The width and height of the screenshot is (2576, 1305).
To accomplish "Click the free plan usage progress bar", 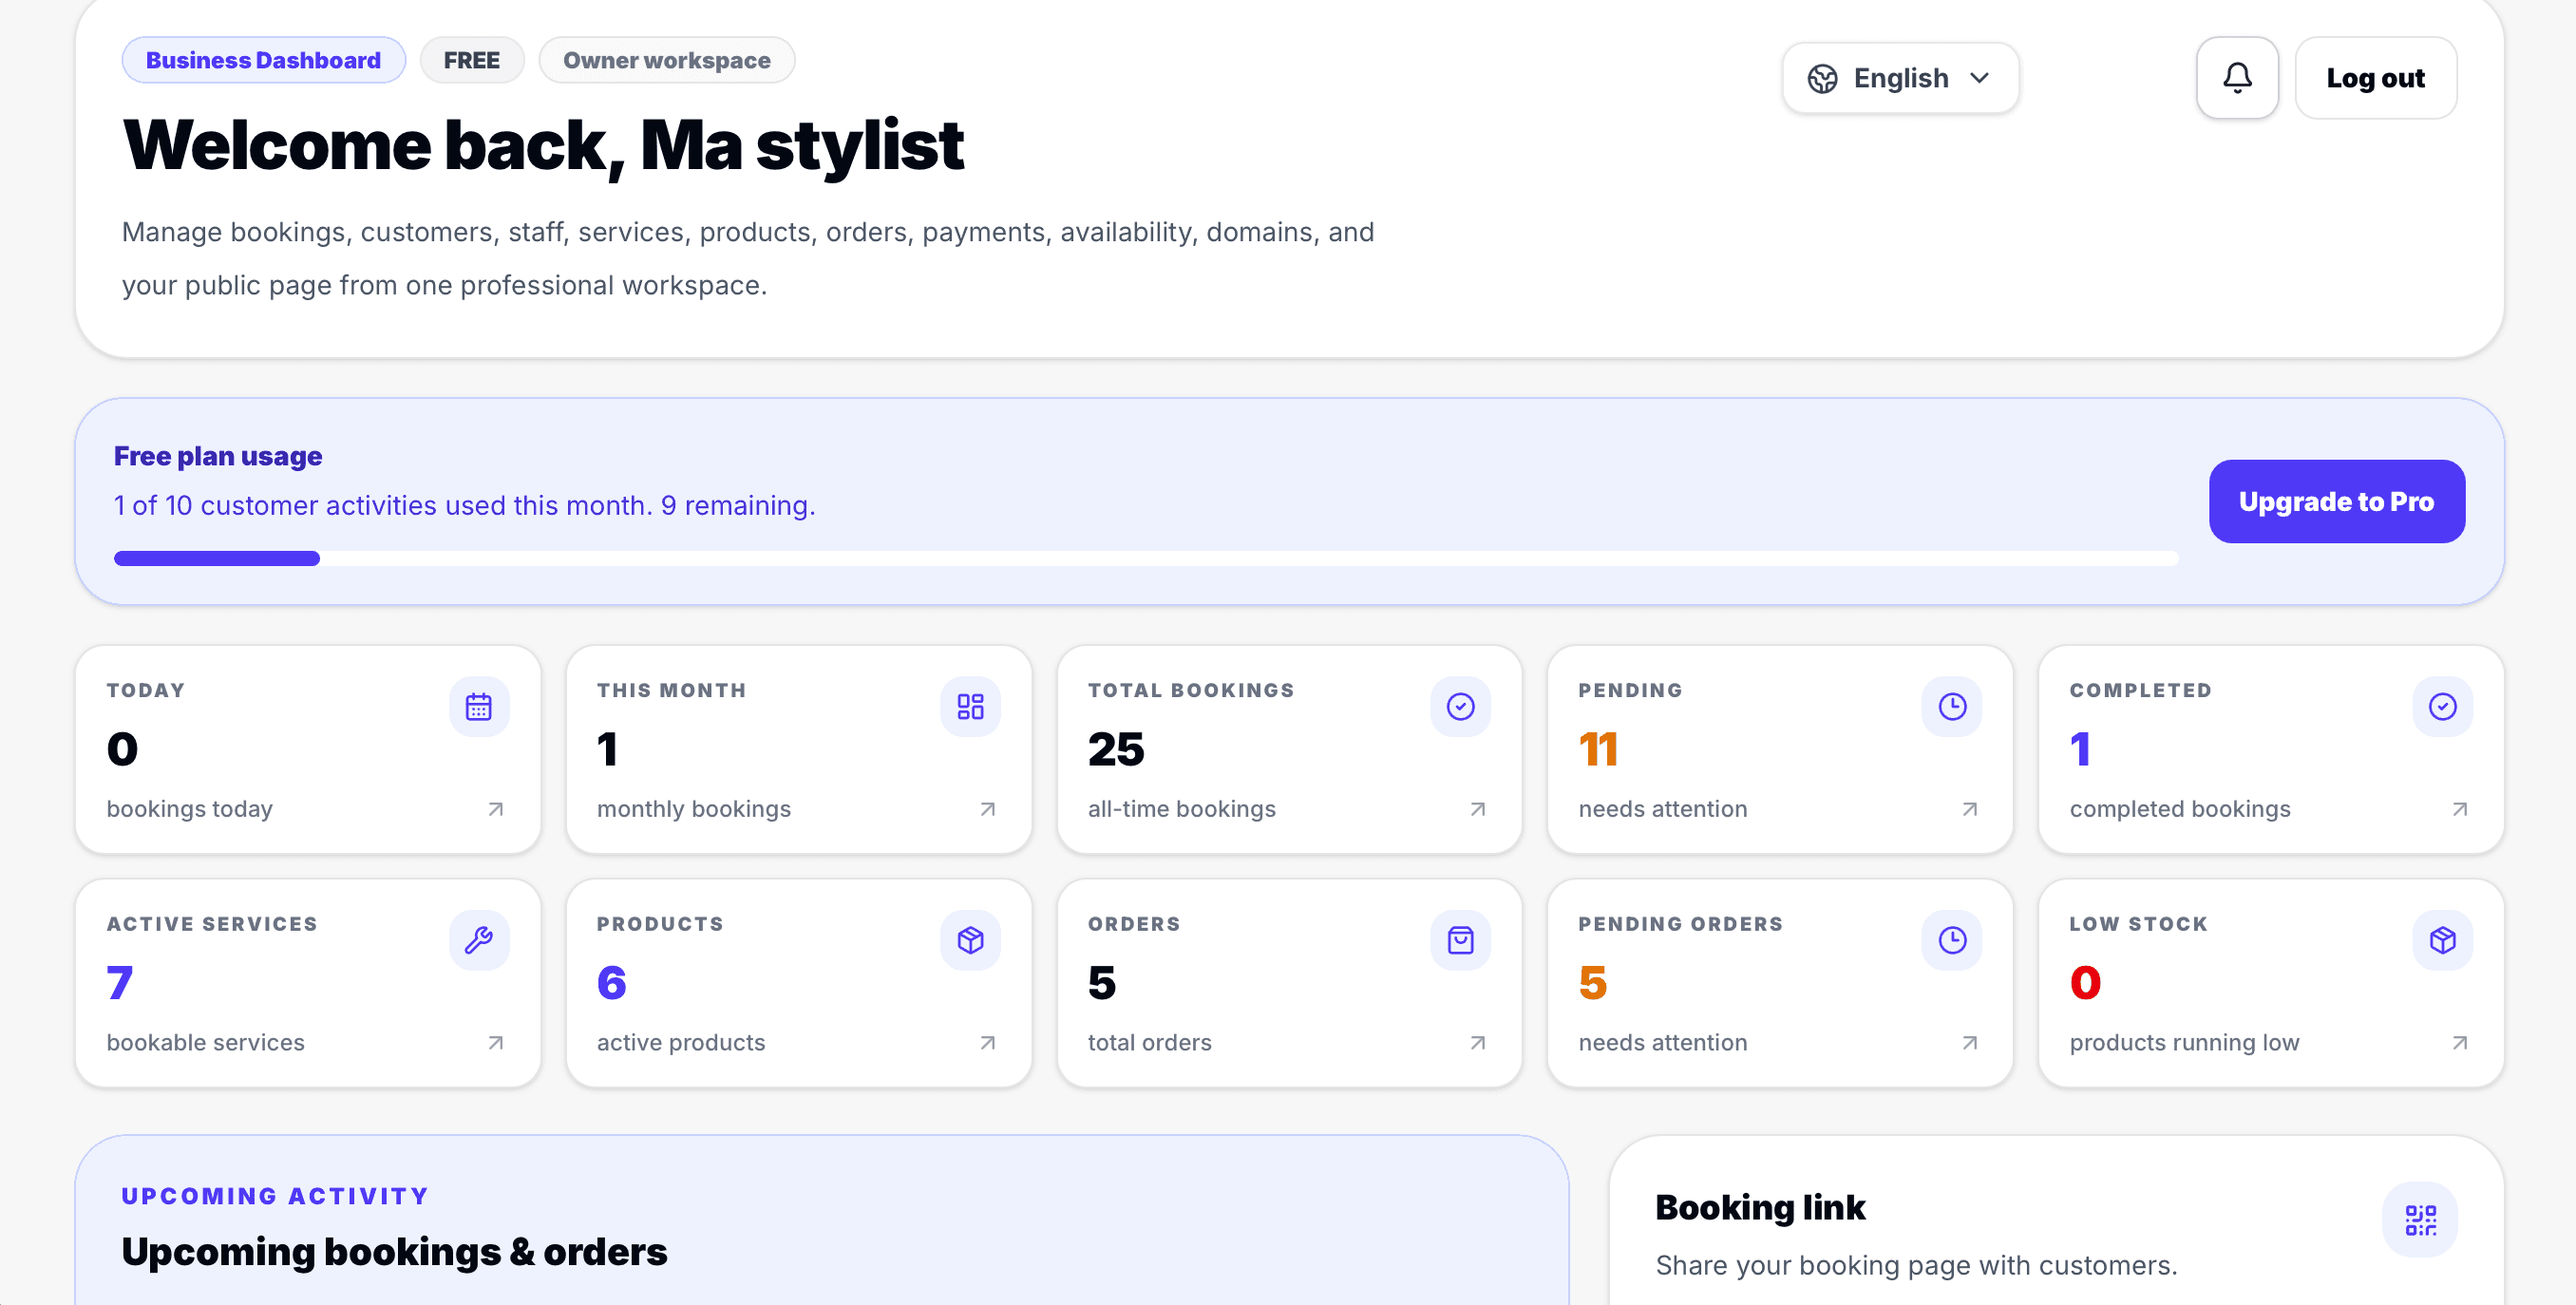I will 1146,558.
